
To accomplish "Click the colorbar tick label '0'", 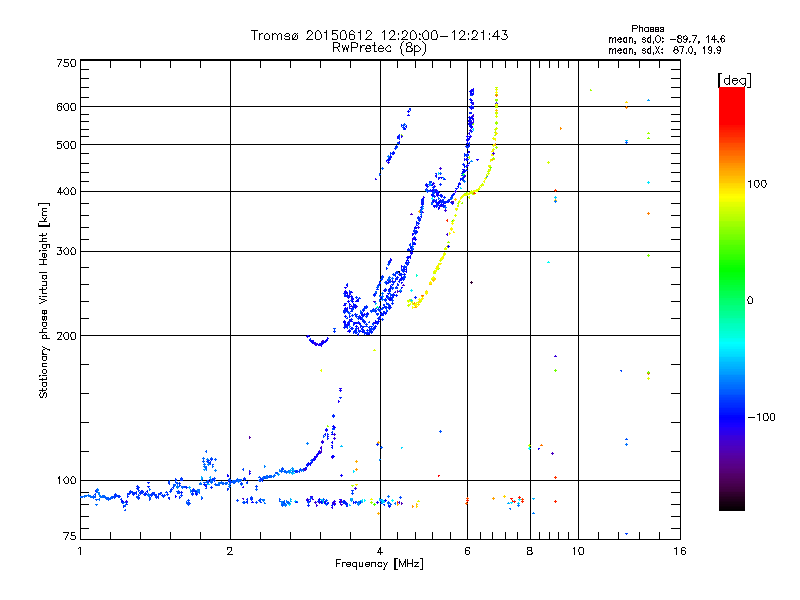I will (x=750, y=301).
